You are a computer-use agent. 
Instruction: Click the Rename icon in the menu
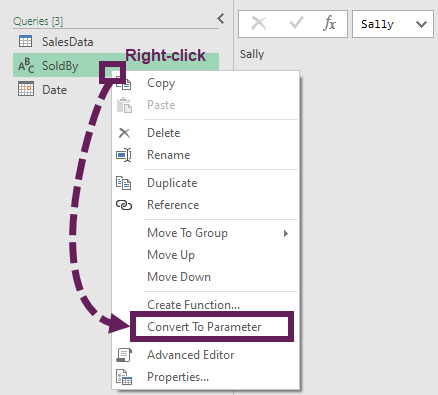pos(124,155)
